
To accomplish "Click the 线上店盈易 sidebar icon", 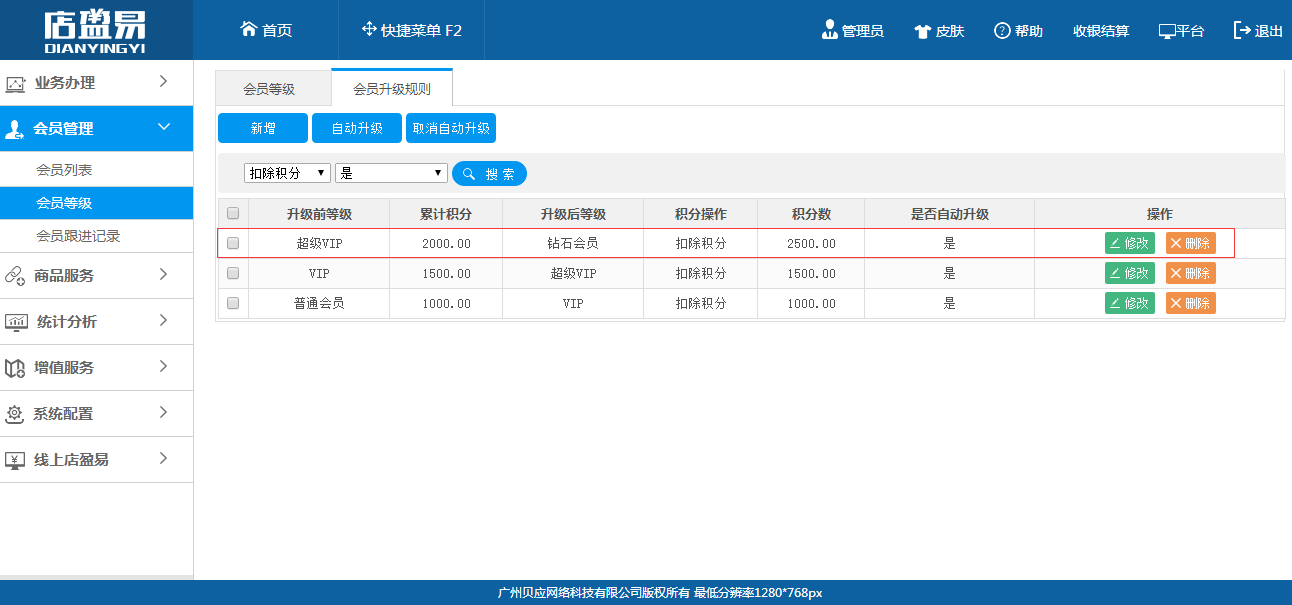I will tap(15, 460).
